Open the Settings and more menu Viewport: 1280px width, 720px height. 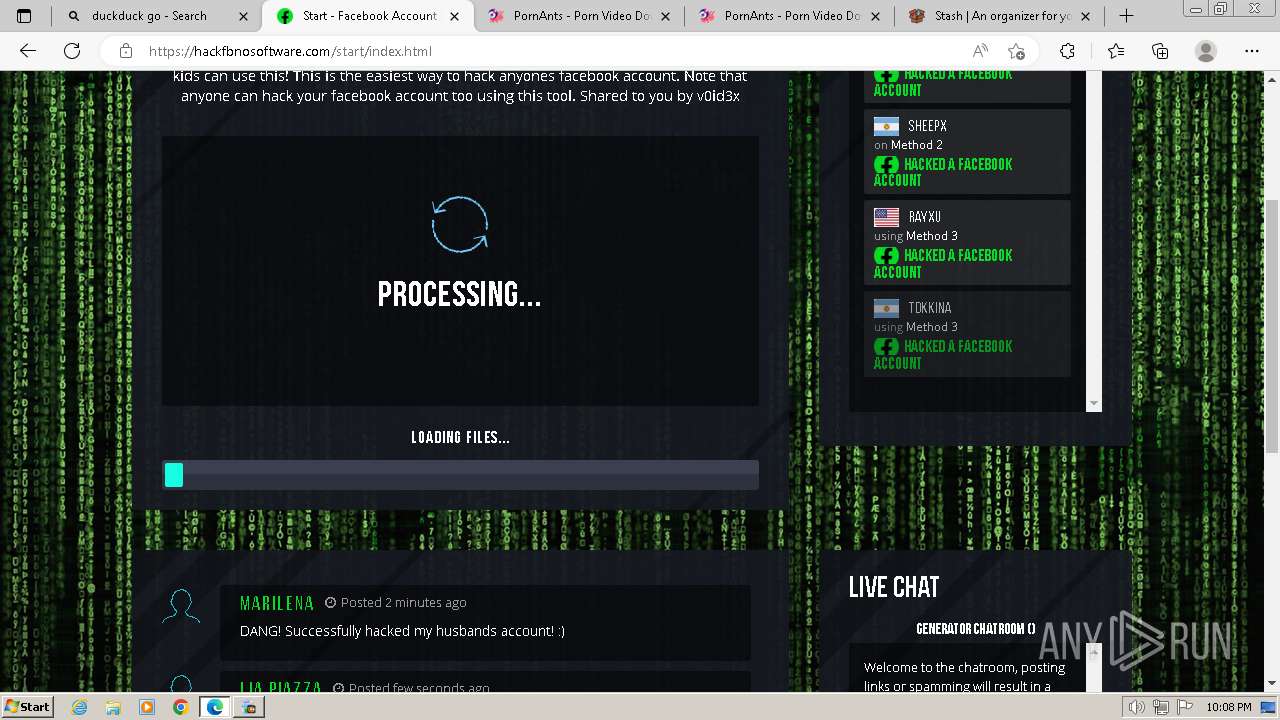(1252, 51)
